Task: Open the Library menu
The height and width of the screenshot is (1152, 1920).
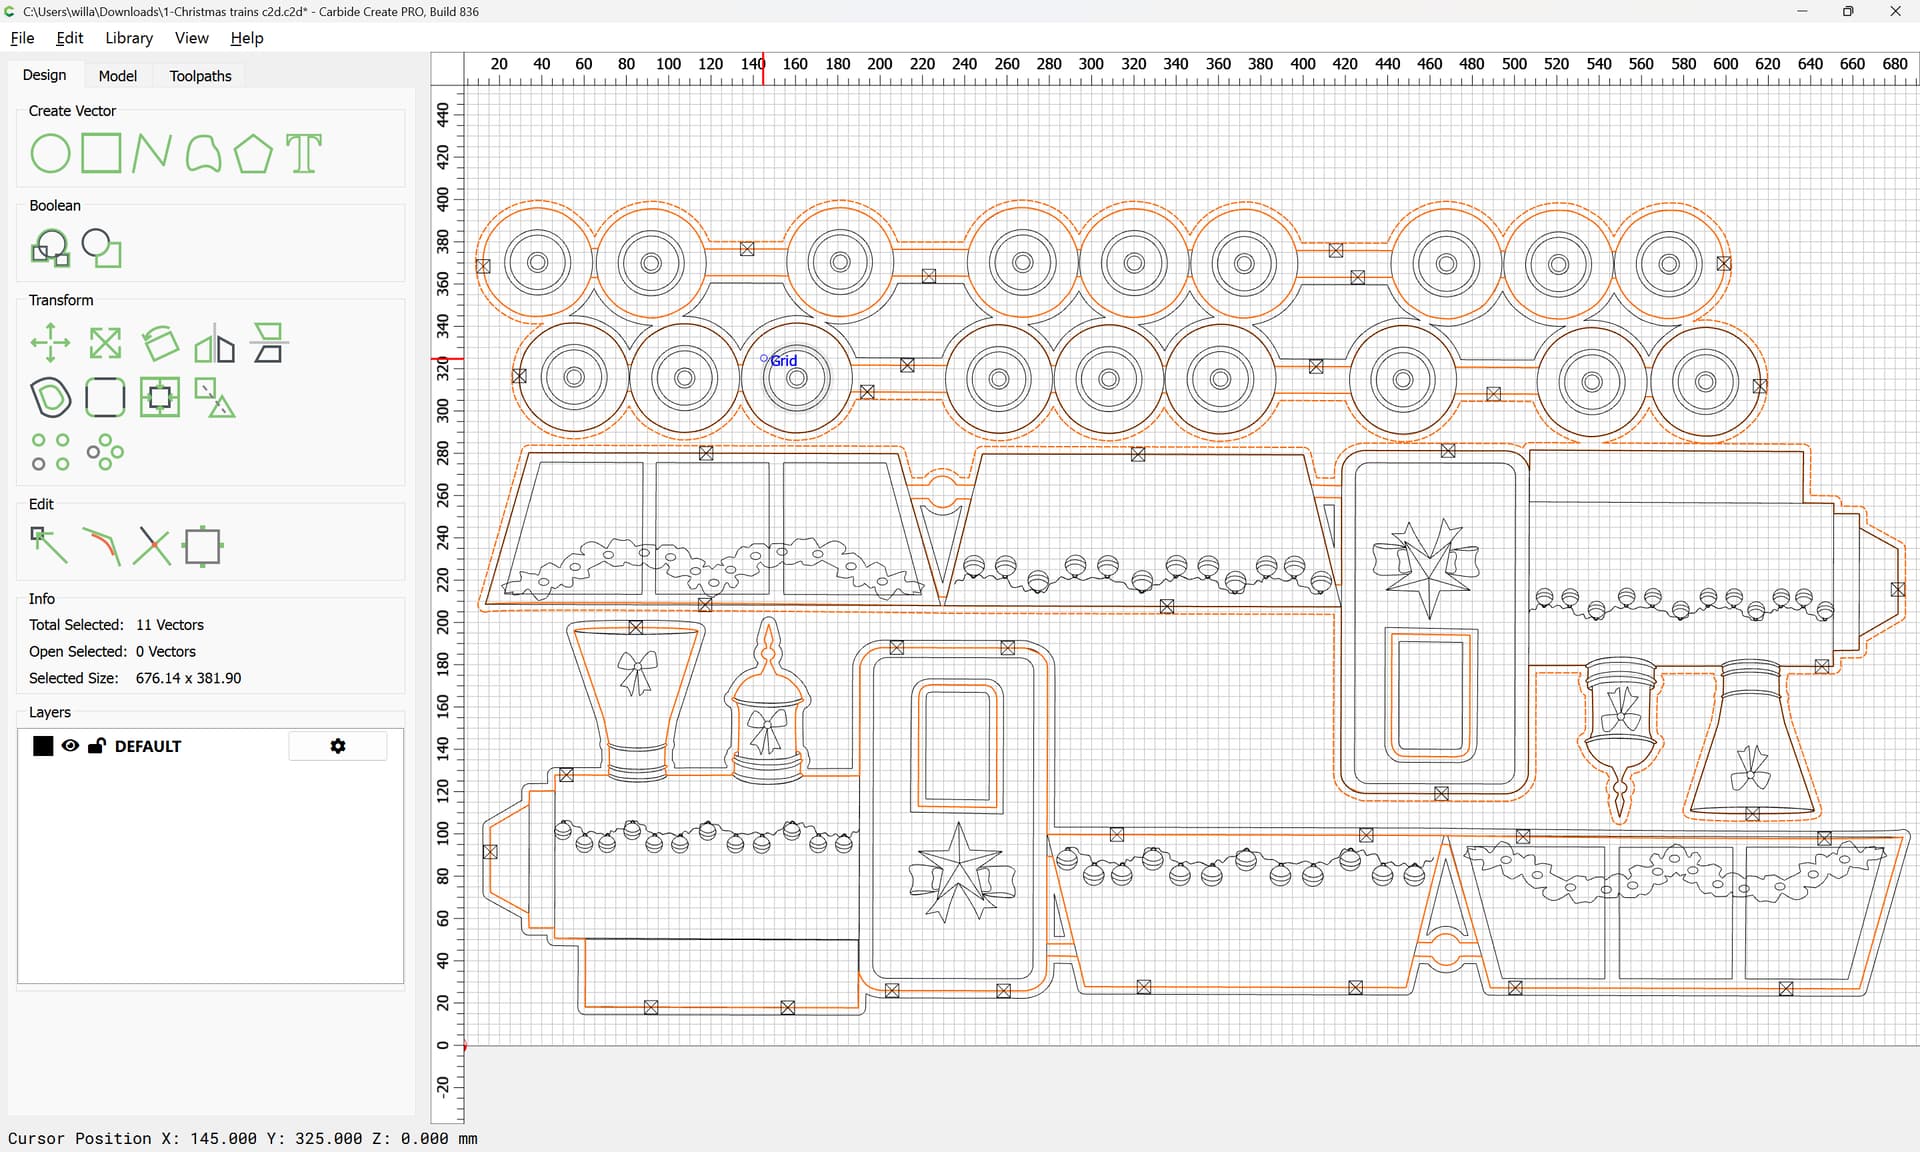Action: [129, 38]
